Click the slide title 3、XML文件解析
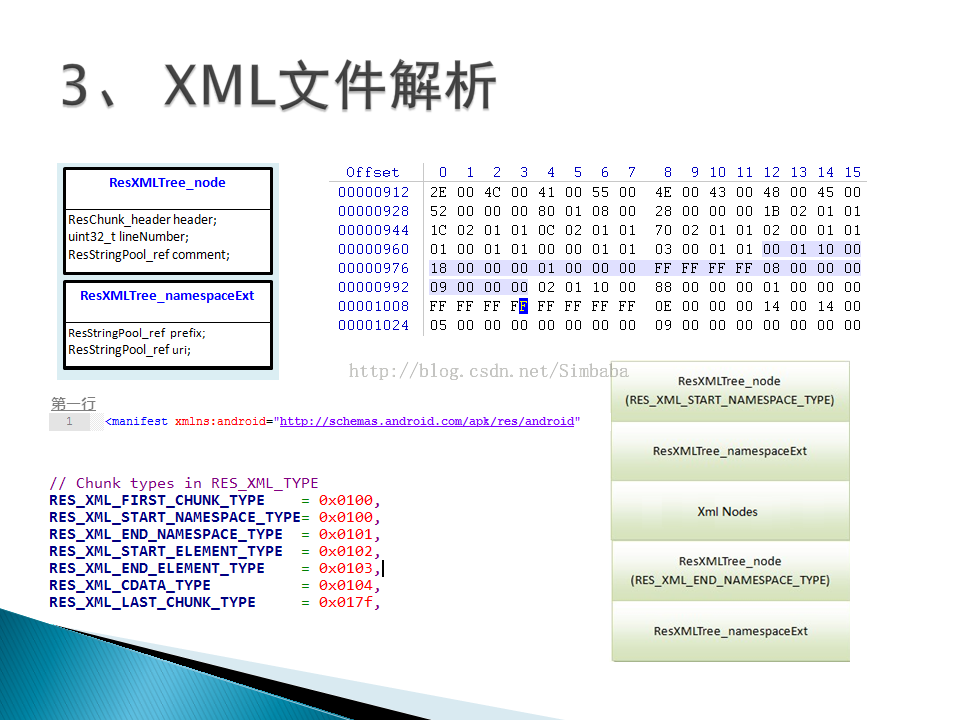Screen dimensions: 960x720 (x=279, y=84)
